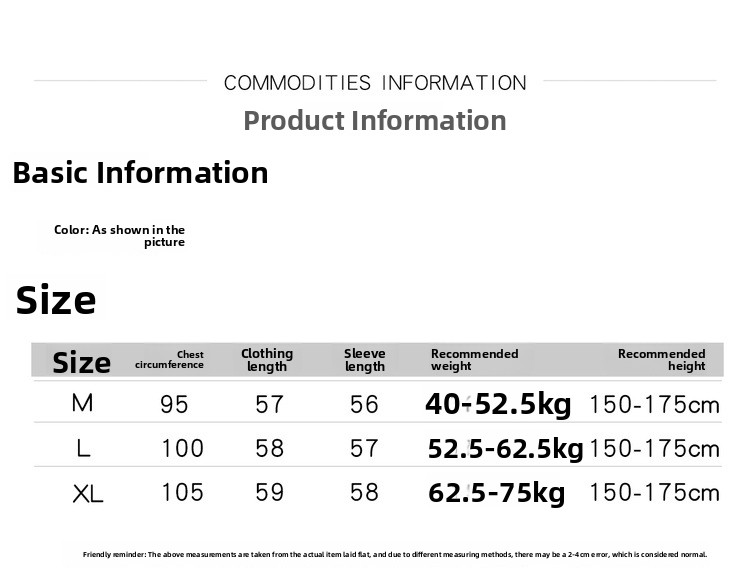
Task: Select the M size row label
Action: (82, 403)
